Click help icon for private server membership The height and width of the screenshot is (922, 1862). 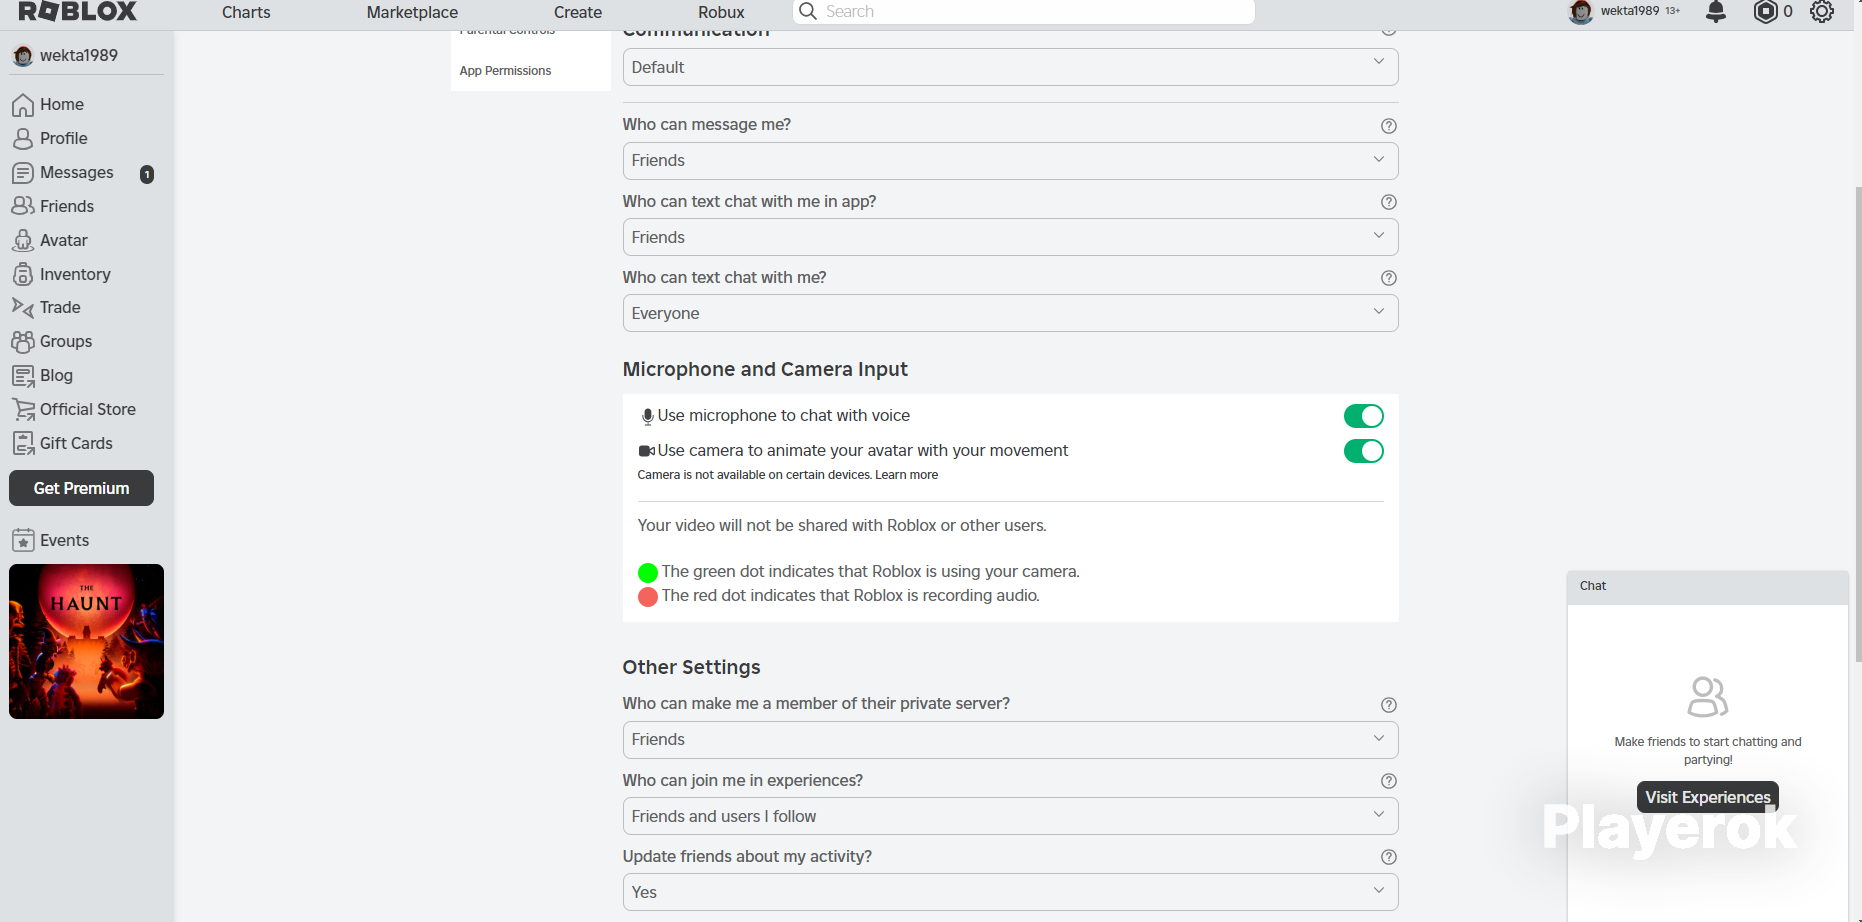1388,705
